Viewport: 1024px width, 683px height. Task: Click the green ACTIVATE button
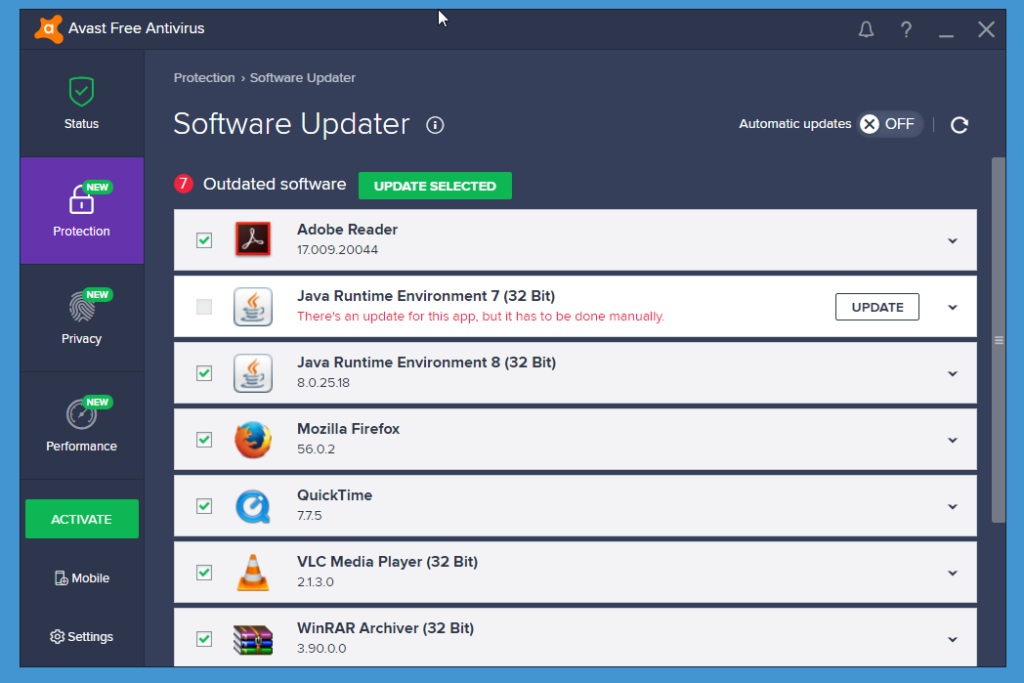82,519
